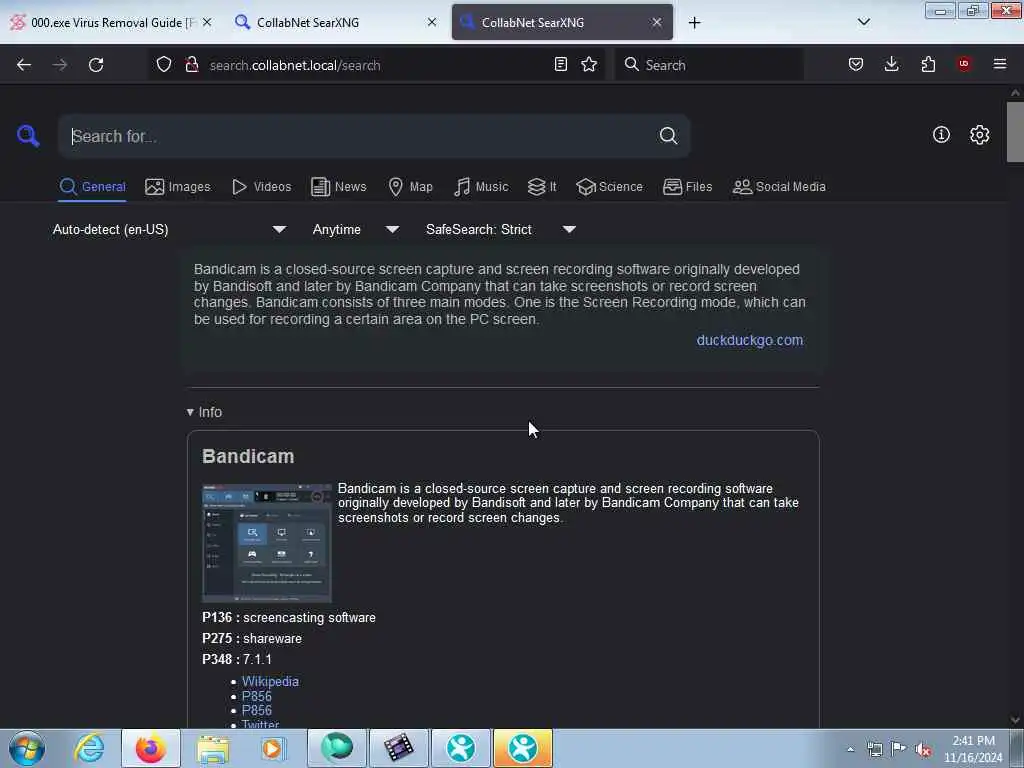Collapse the Info section

coord(204,412)
